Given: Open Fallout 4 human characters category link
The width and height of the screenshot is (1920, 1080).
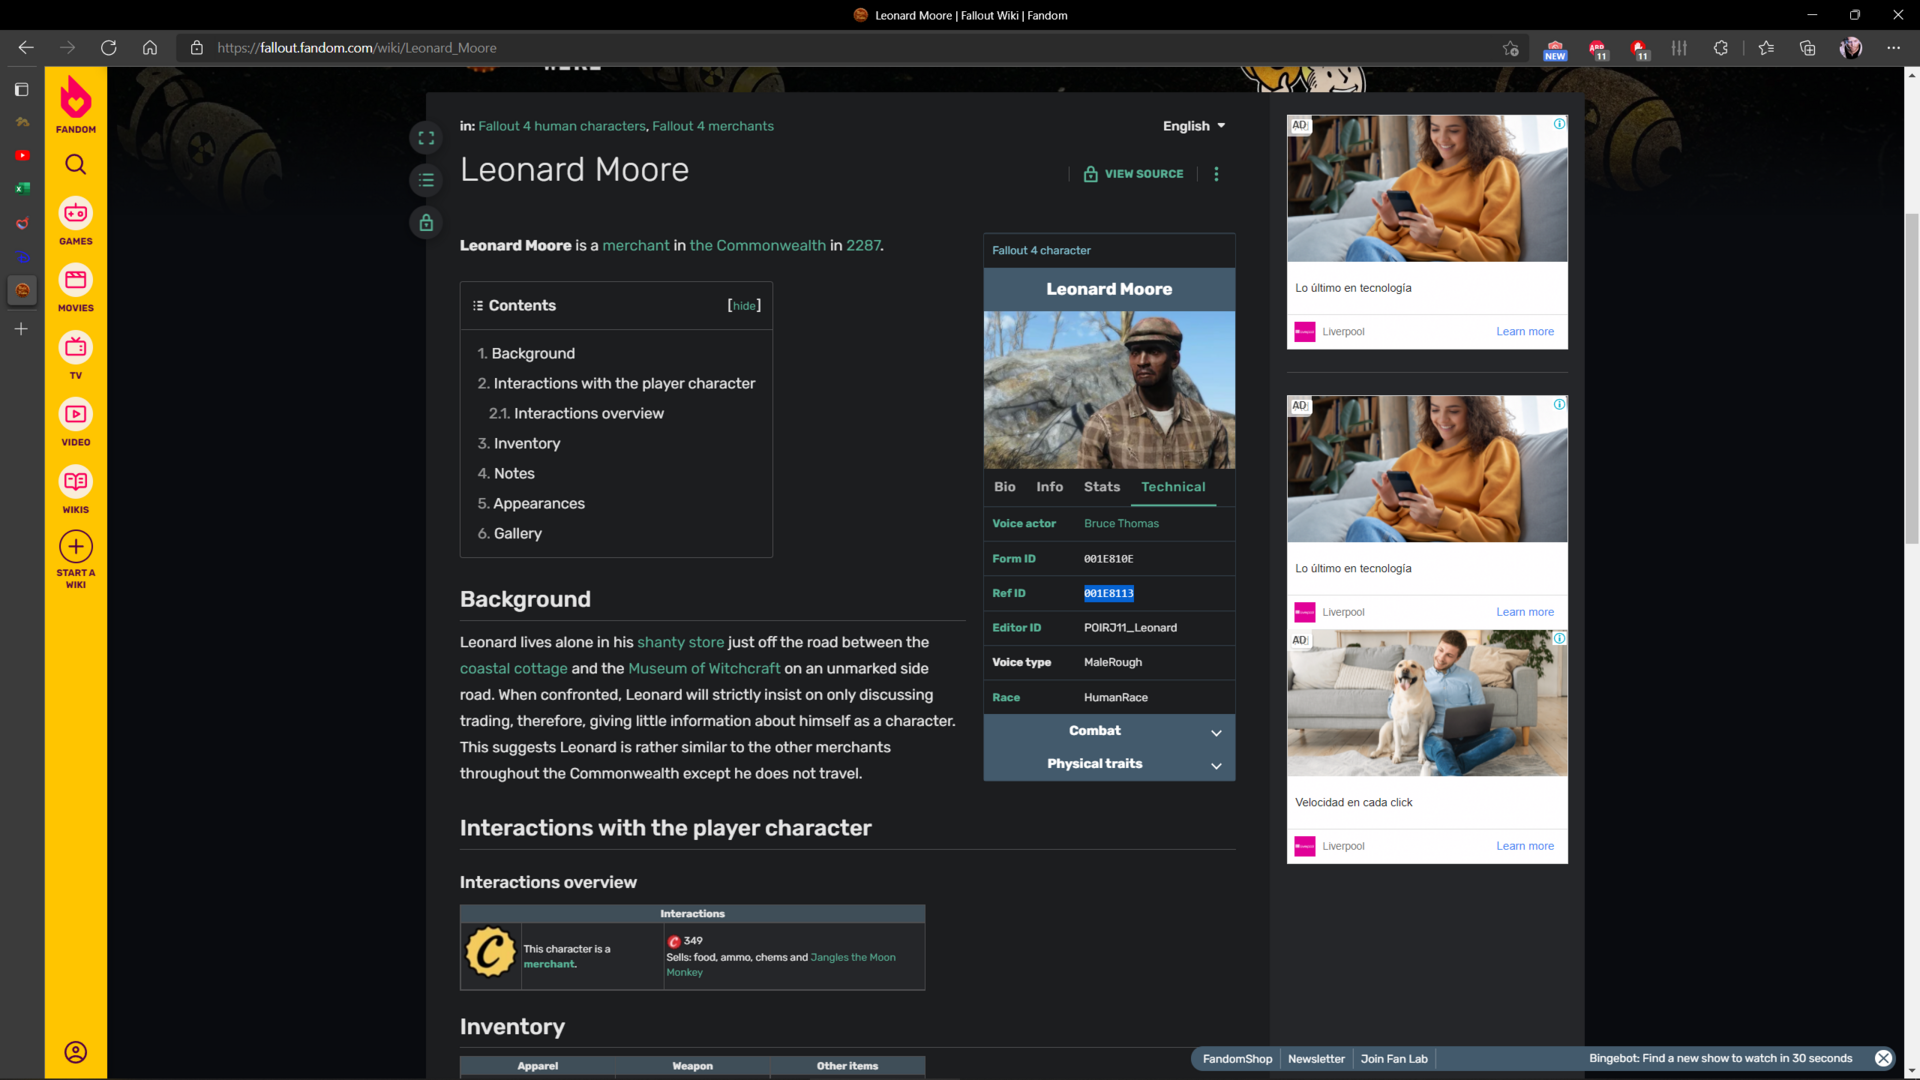Looking at the screenshot, I should click(x=562, y=126).
